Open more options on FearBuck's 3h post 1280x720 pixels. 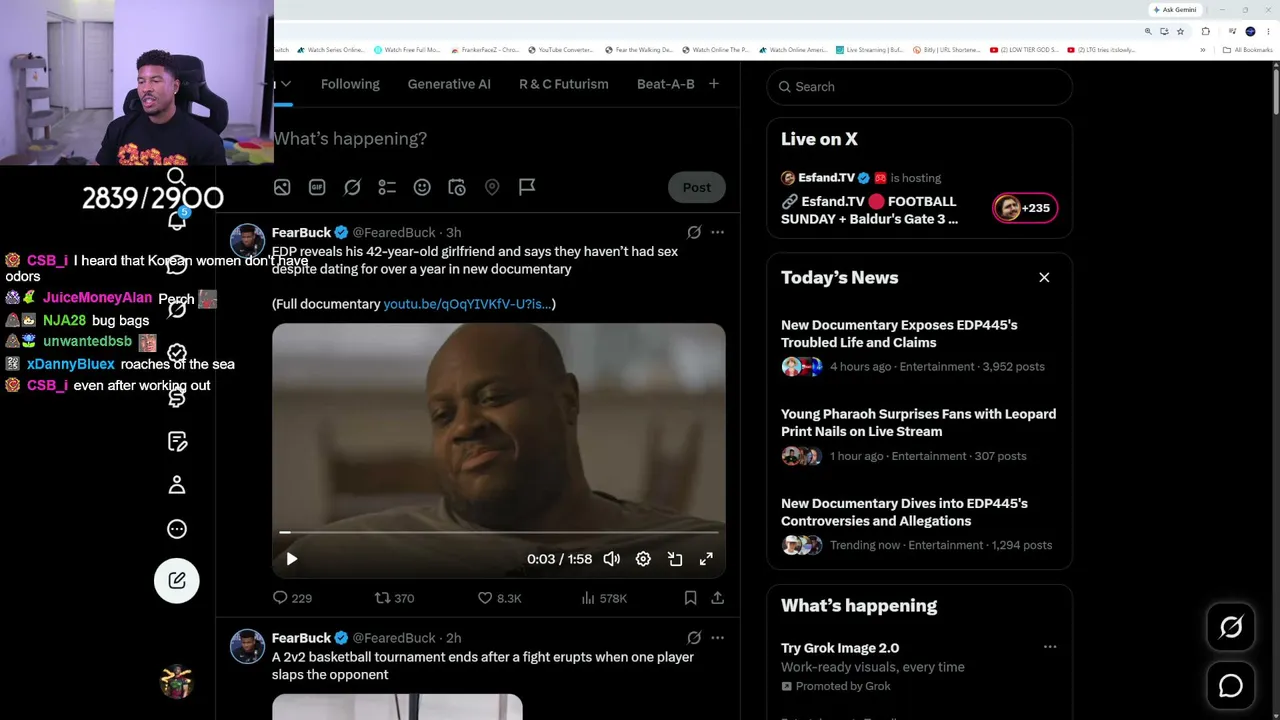pos(717,232)
